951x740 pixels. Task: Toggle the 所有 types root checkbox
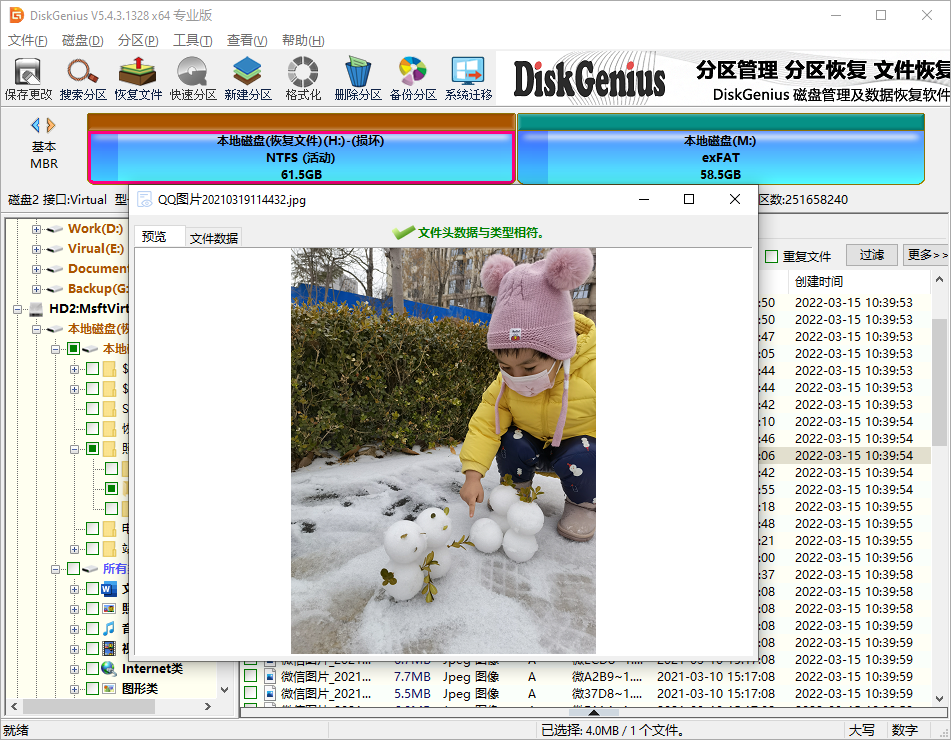73,568
